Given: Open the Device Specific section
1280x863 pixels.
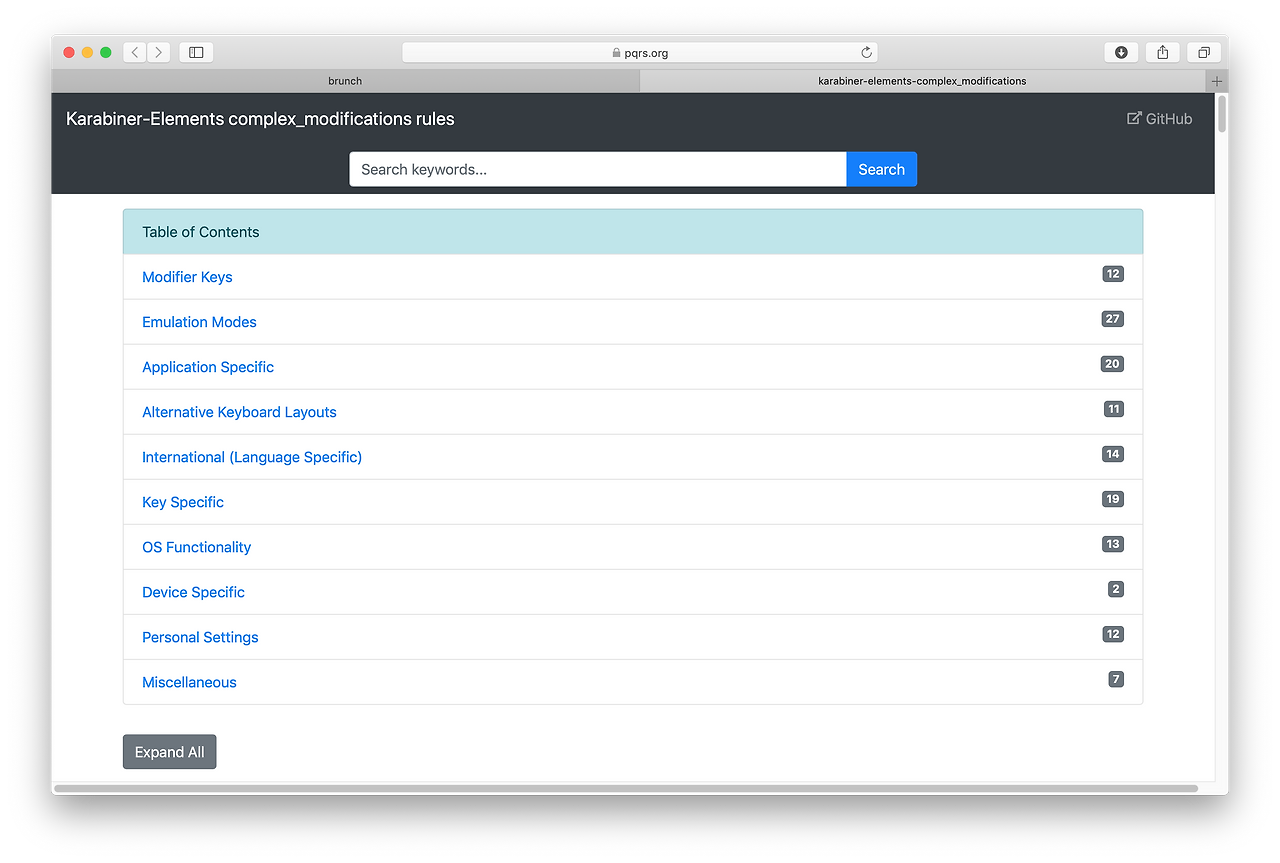Looking at the screenshot, I should click(193, 592).
